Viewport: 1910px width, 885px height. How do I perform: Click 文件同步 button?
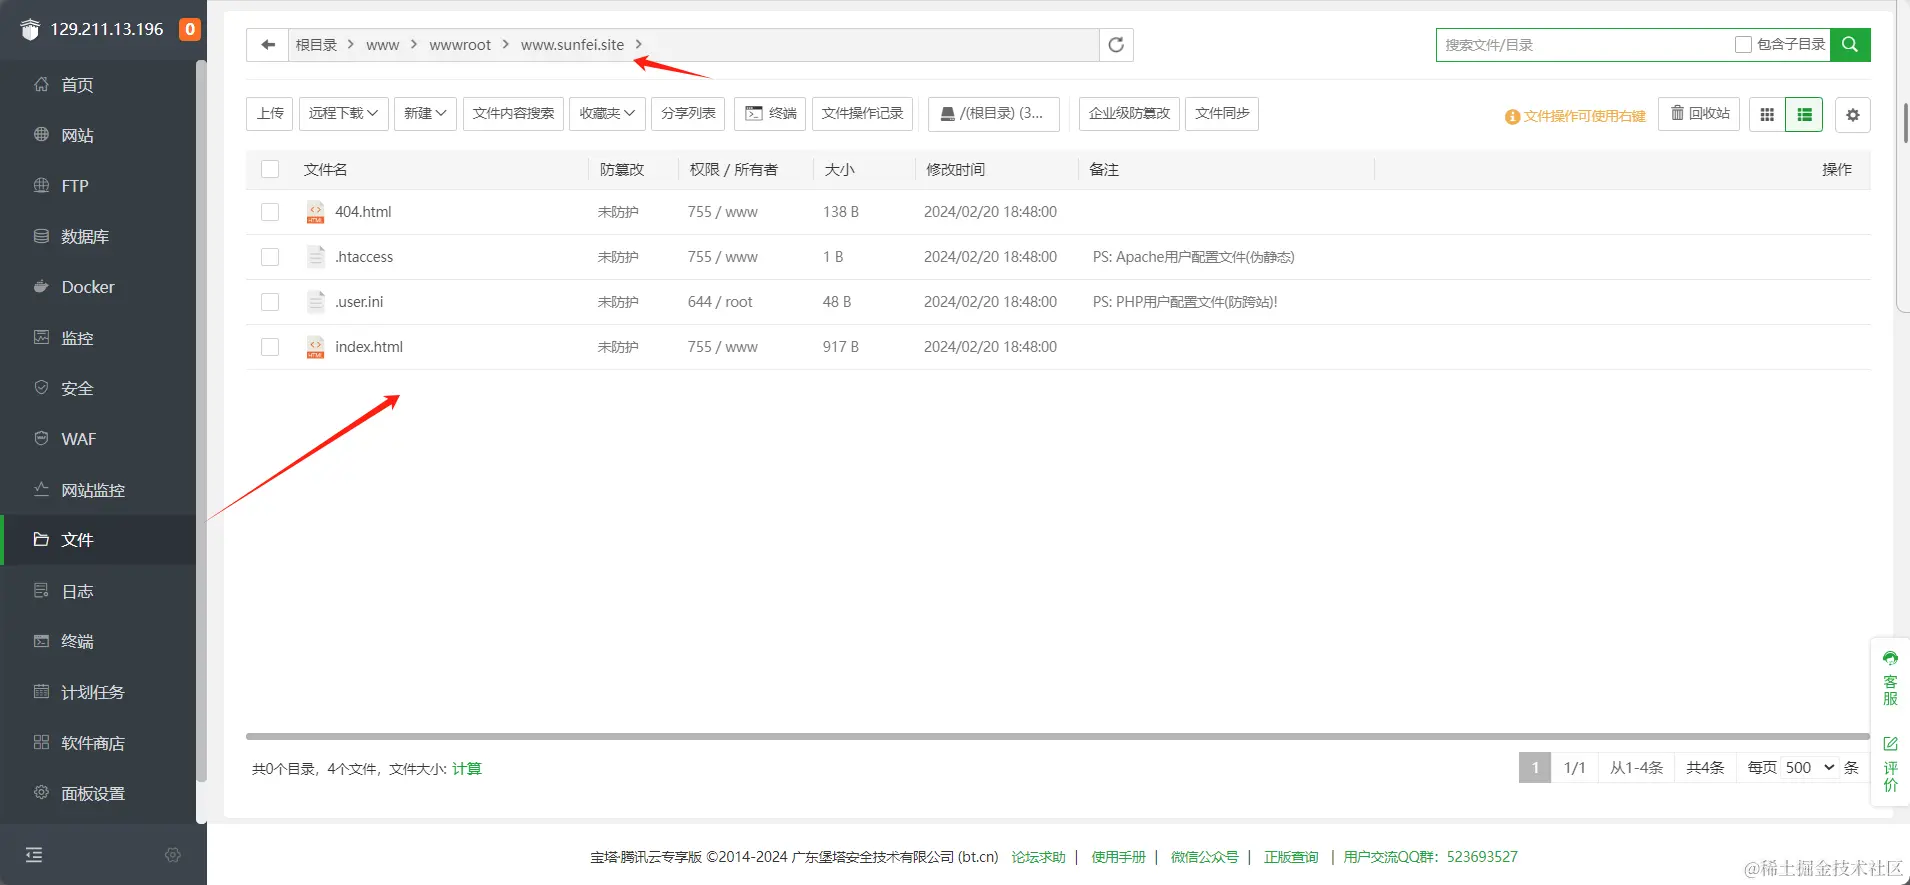pos(1222,114)
